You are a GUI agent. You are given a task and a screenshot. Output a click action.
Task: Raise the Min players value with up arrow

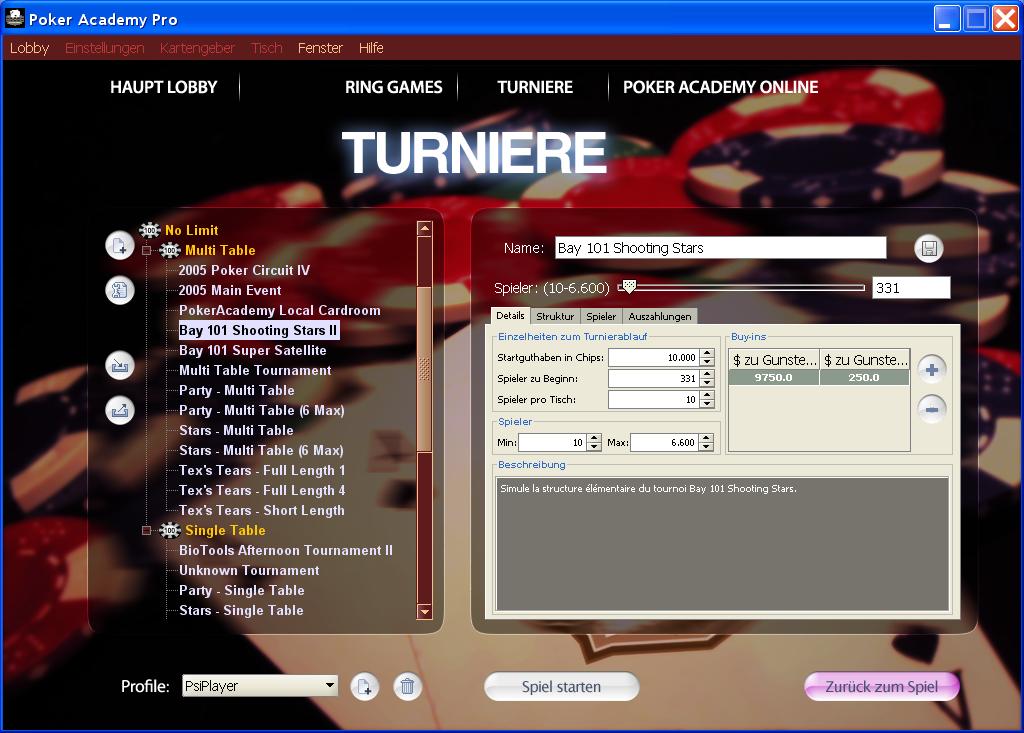click(594, 438)
